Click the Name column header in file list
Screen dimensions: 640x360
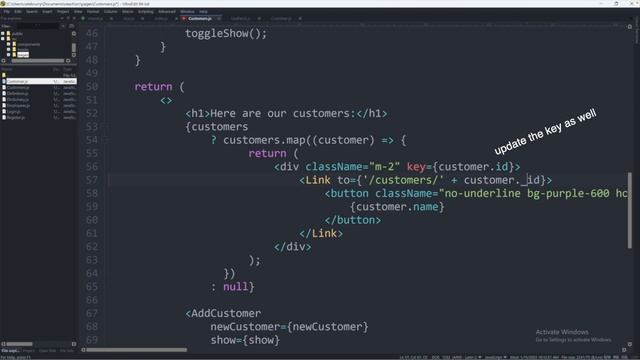7,69
